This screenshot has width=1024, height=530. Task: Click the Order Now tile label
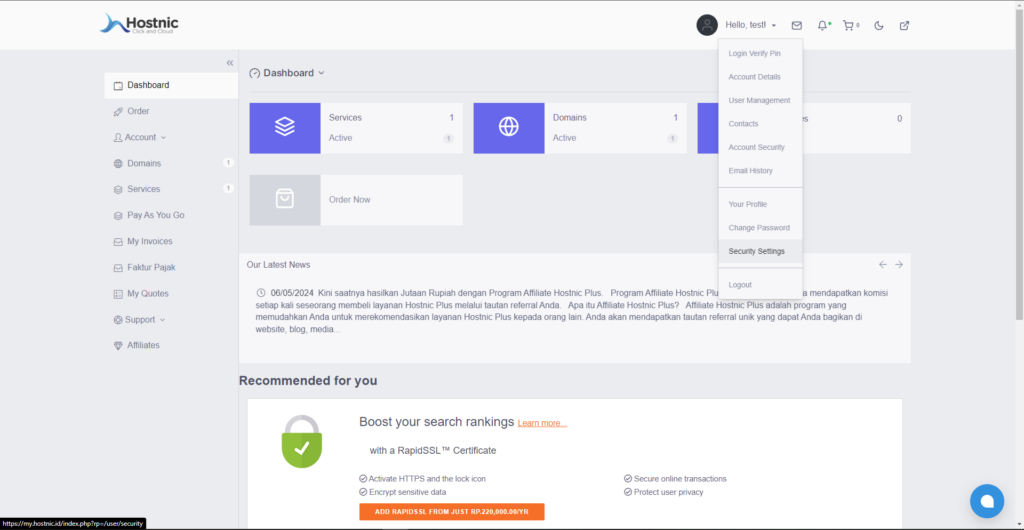point(349,200)
